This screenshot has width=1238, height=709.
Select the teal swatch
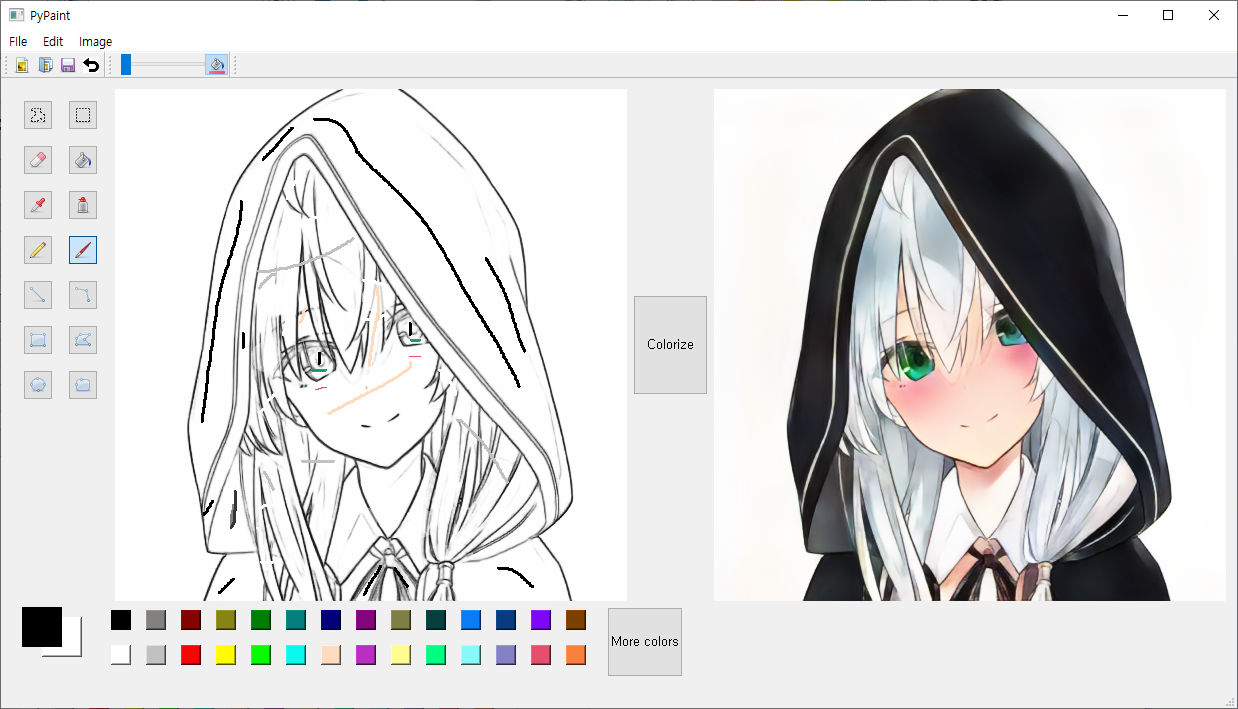point(296,620)
